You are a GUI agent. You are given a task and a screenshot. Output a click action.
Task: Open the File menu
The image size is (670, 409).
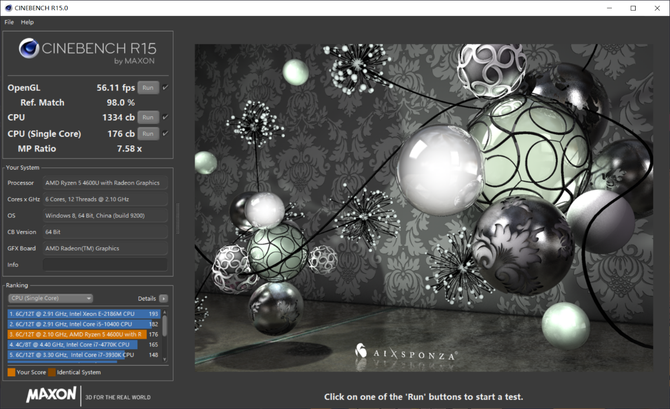point(9,22)
